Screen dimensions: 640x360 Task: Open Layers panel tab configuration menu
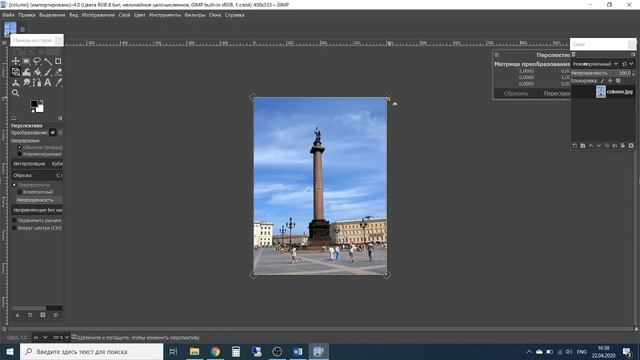[x=633, y=54]
